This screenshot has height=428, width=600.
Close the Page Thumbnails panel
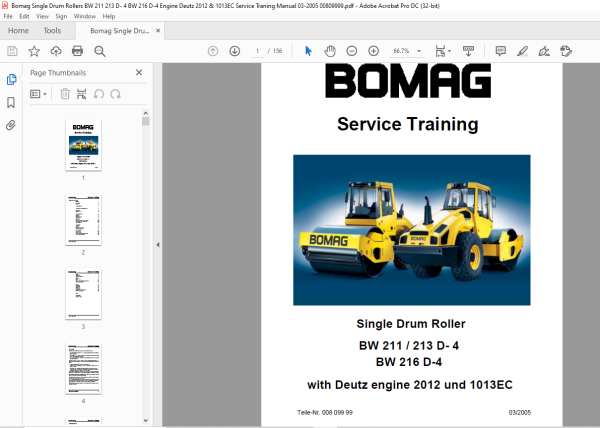(x=139, y=72)
